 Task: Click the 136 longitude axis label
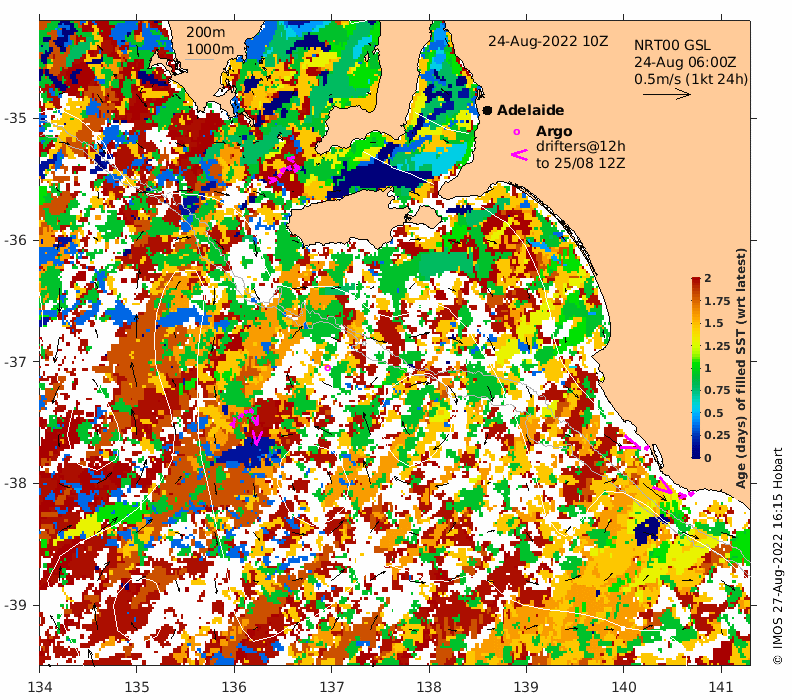tap(234, 687)
